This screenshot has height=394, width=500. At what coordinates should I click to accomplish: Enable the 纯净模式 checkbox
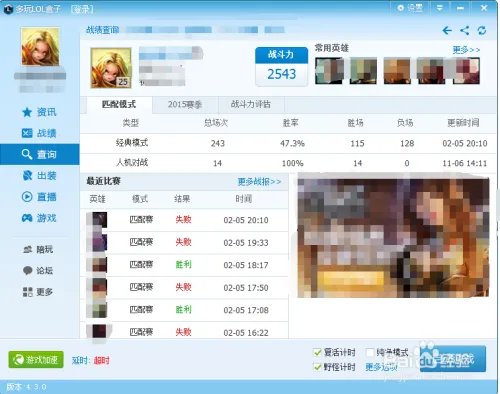tap(369, 352)
